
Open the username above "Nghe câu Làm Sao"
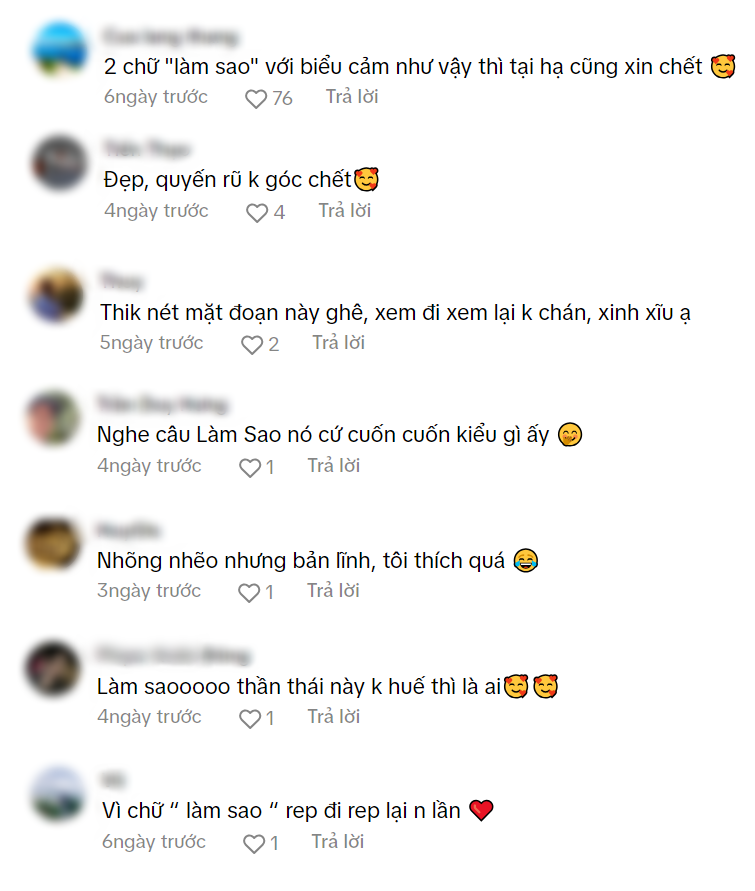[x=162, y=405]
